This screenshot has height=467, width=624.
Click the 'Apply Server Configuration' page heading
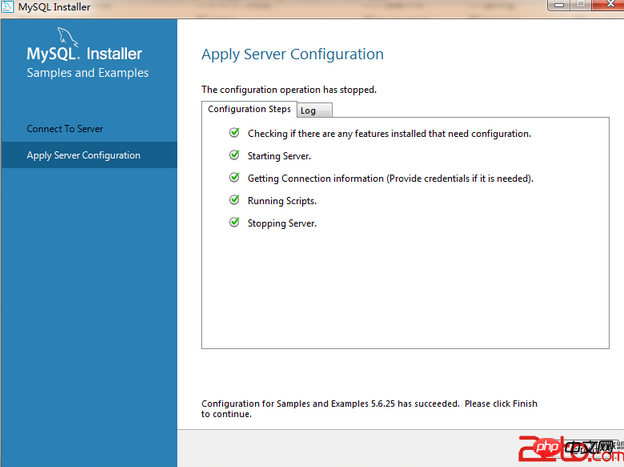point(292,55)
